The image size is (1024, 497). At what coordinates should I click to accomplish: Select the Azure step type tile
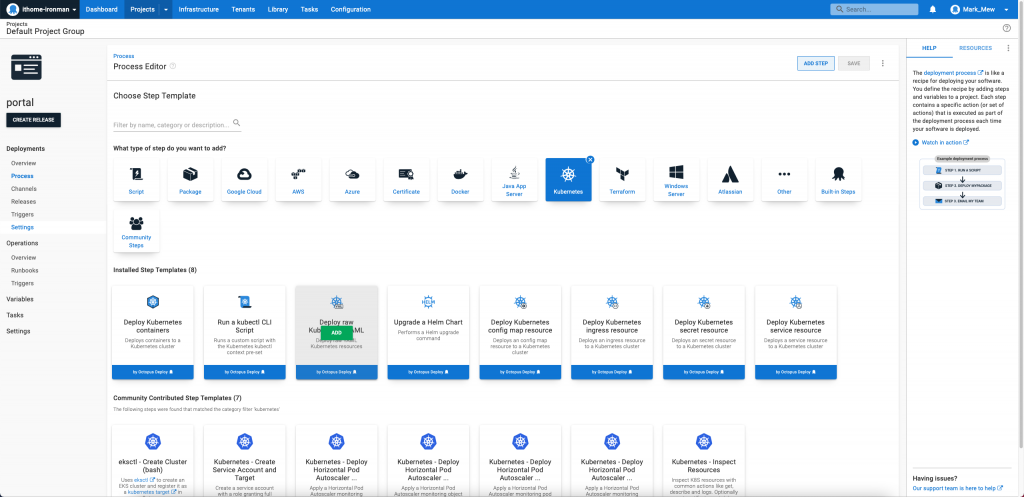[353, 180]
